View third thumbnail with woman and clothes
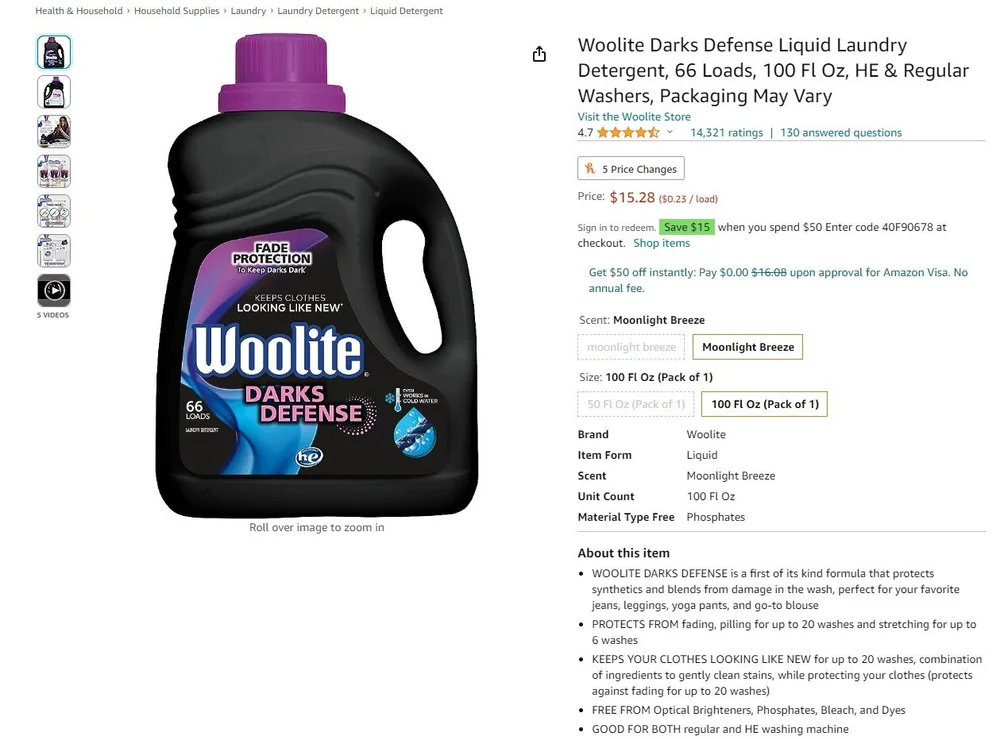1000x739 pixels. (54, 131)
